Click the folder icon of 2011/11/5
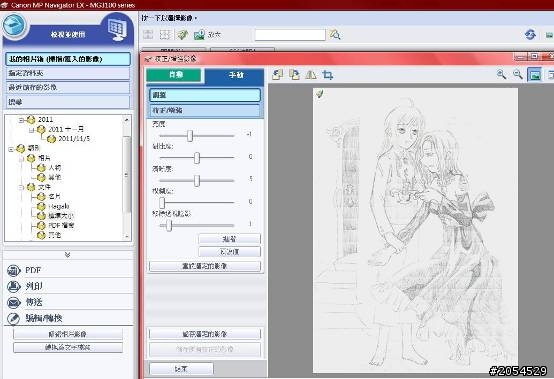 tap(52, 139)
